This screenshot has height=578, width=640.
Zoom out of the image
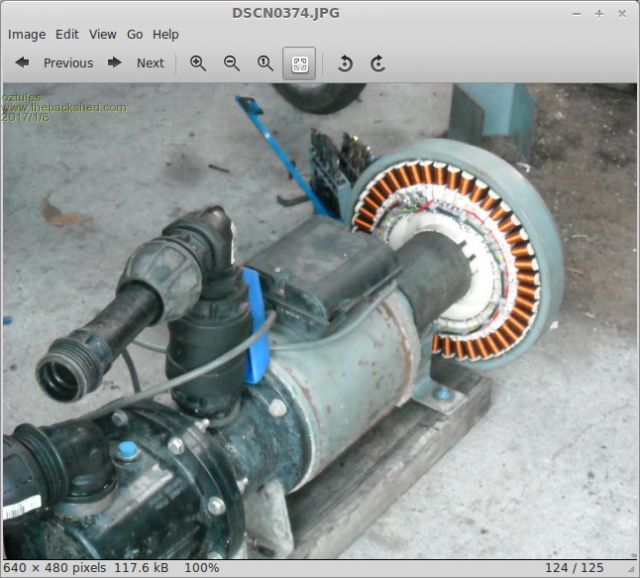pyautogui.click(x=231, y=63)
